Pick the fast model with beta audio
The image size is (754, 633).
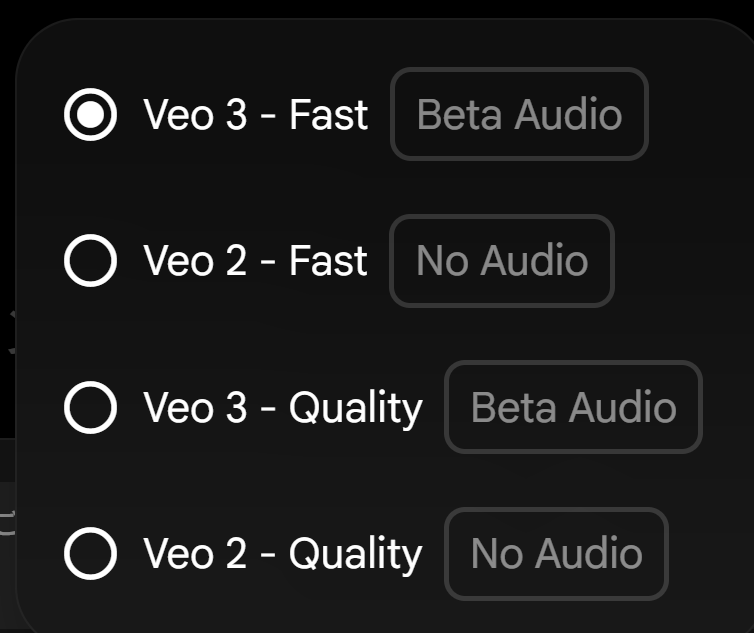pyautogui.click(x=90, y=115)
